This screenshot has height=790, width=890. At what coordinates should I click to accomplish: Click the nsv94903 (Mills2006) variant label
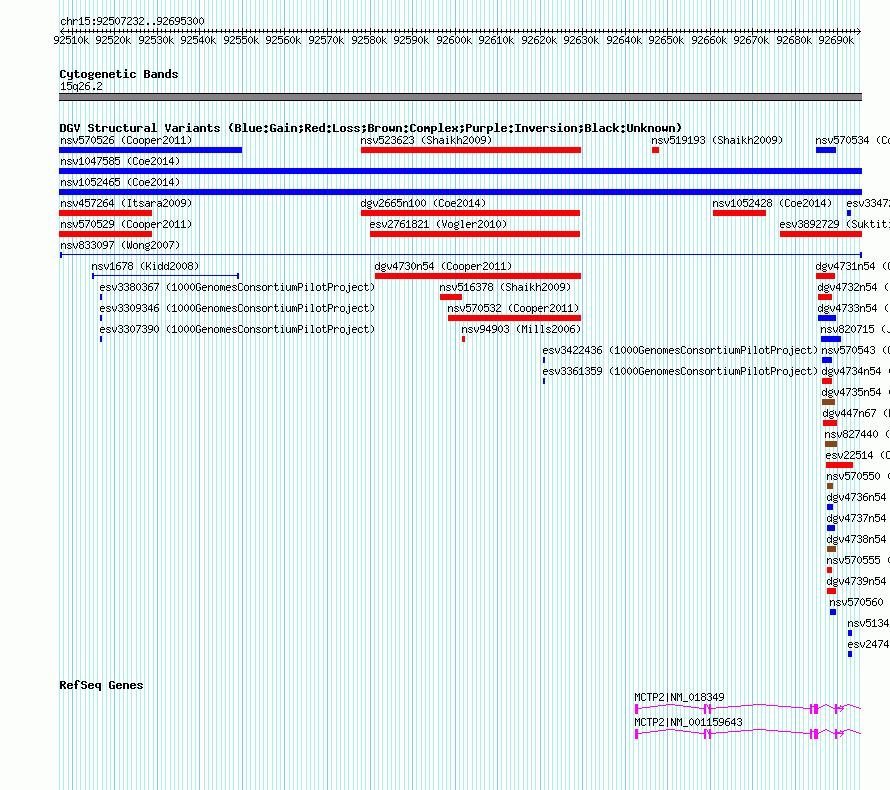(x=521, y=329)
